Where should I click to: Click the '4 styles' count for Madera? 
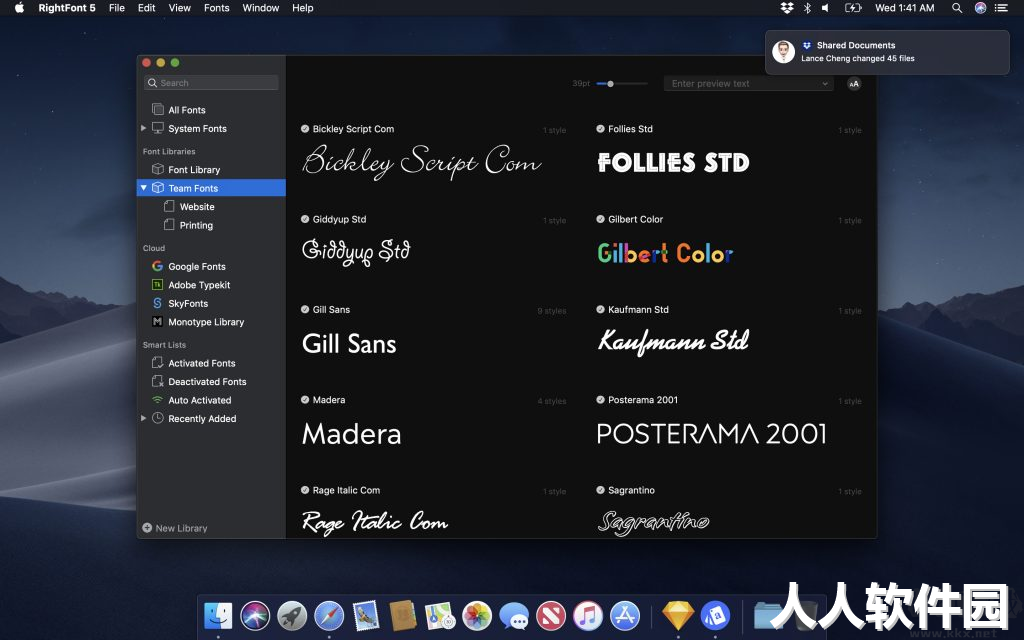tap(552, 401)
